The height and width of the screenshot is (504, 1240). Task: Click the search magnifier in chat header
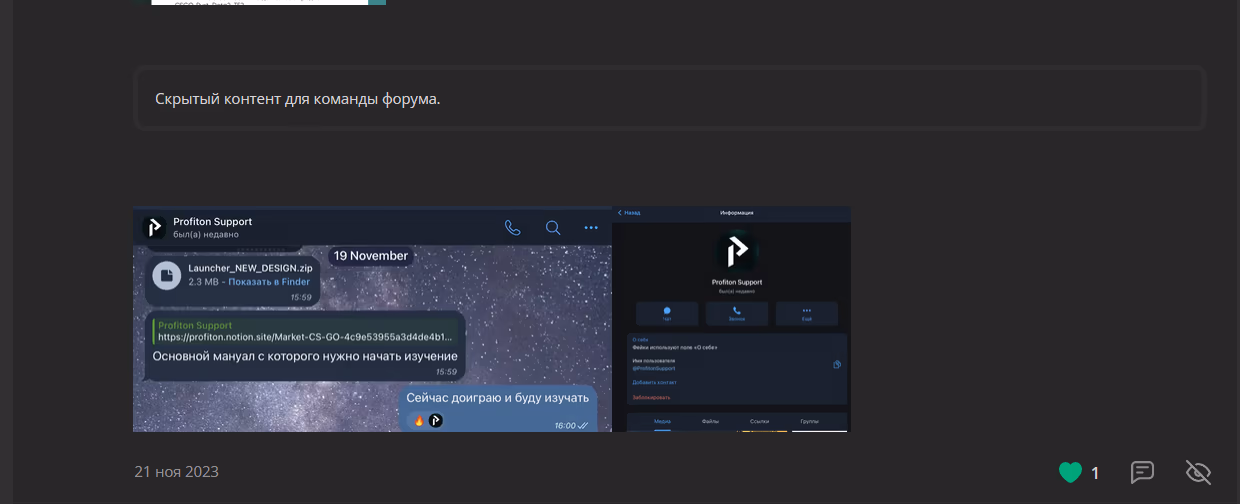click(552, 227)
